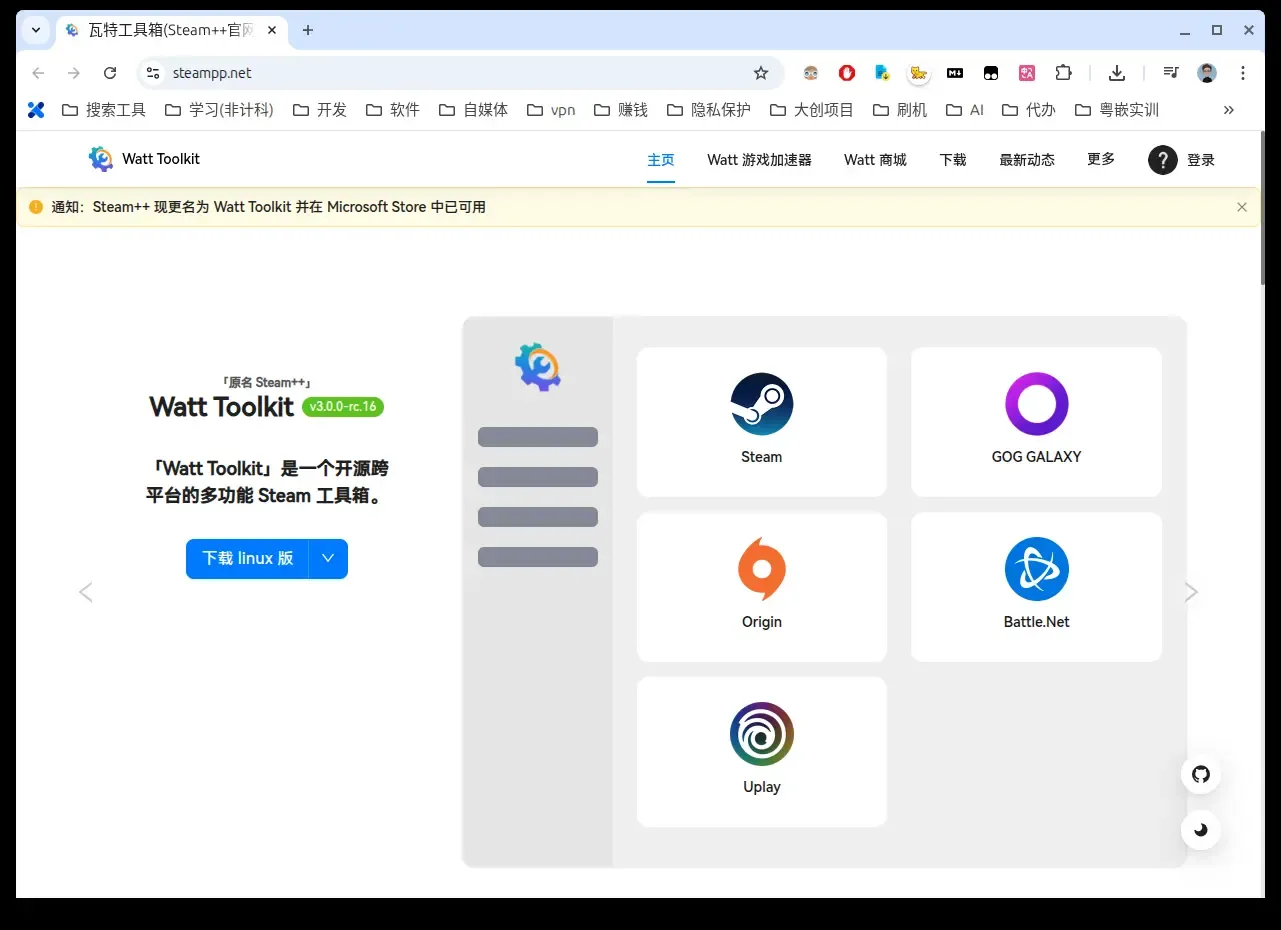
Task: Click the Origin platform icon
Action: [x=761, y=569]
